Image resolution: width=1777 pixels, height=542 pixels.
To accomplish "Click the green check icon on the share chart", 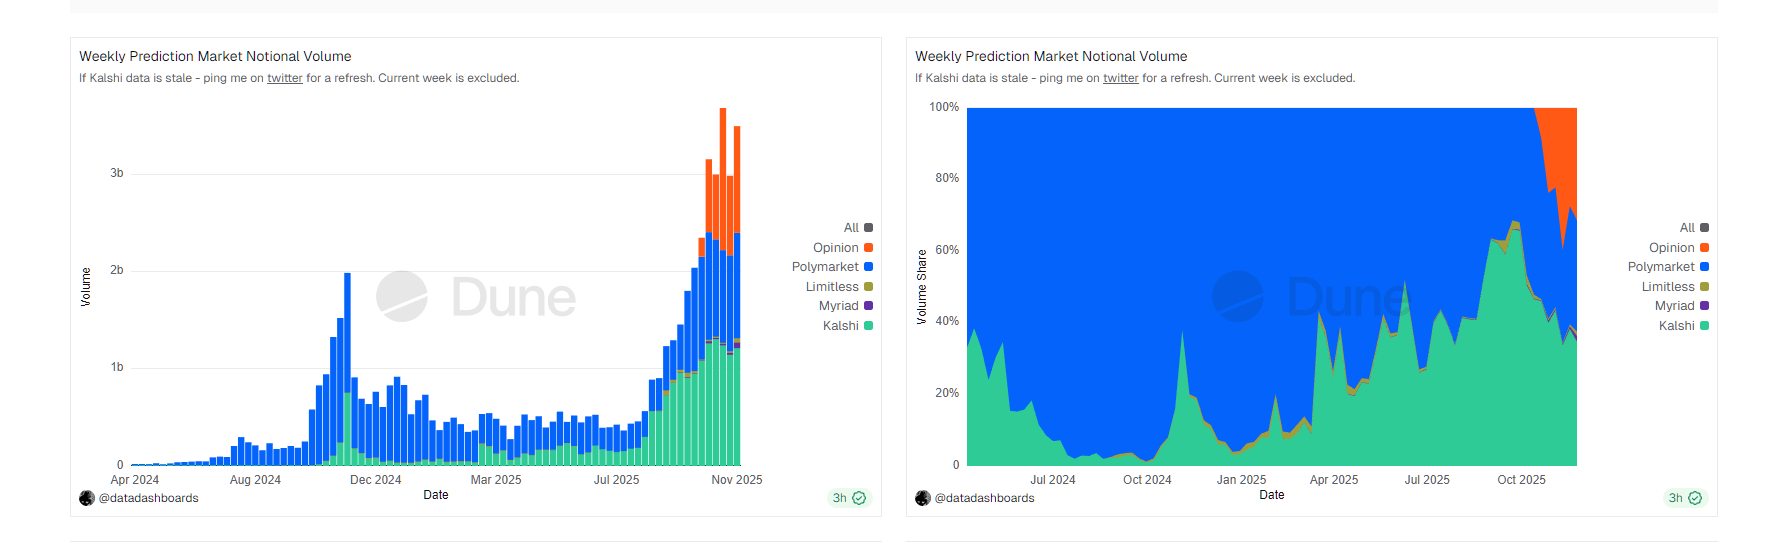I will 1695,498.
